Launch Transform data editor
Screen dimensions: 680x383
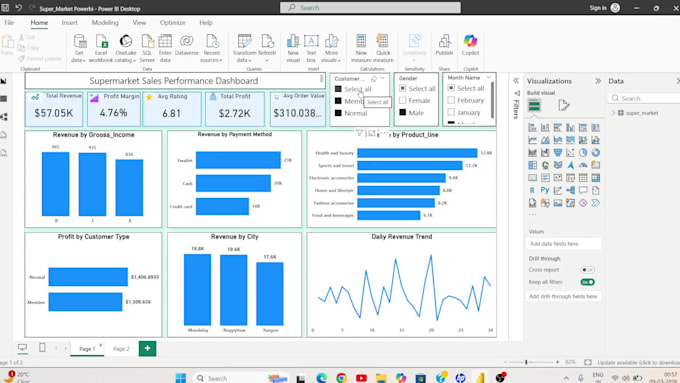click(245, 48)
